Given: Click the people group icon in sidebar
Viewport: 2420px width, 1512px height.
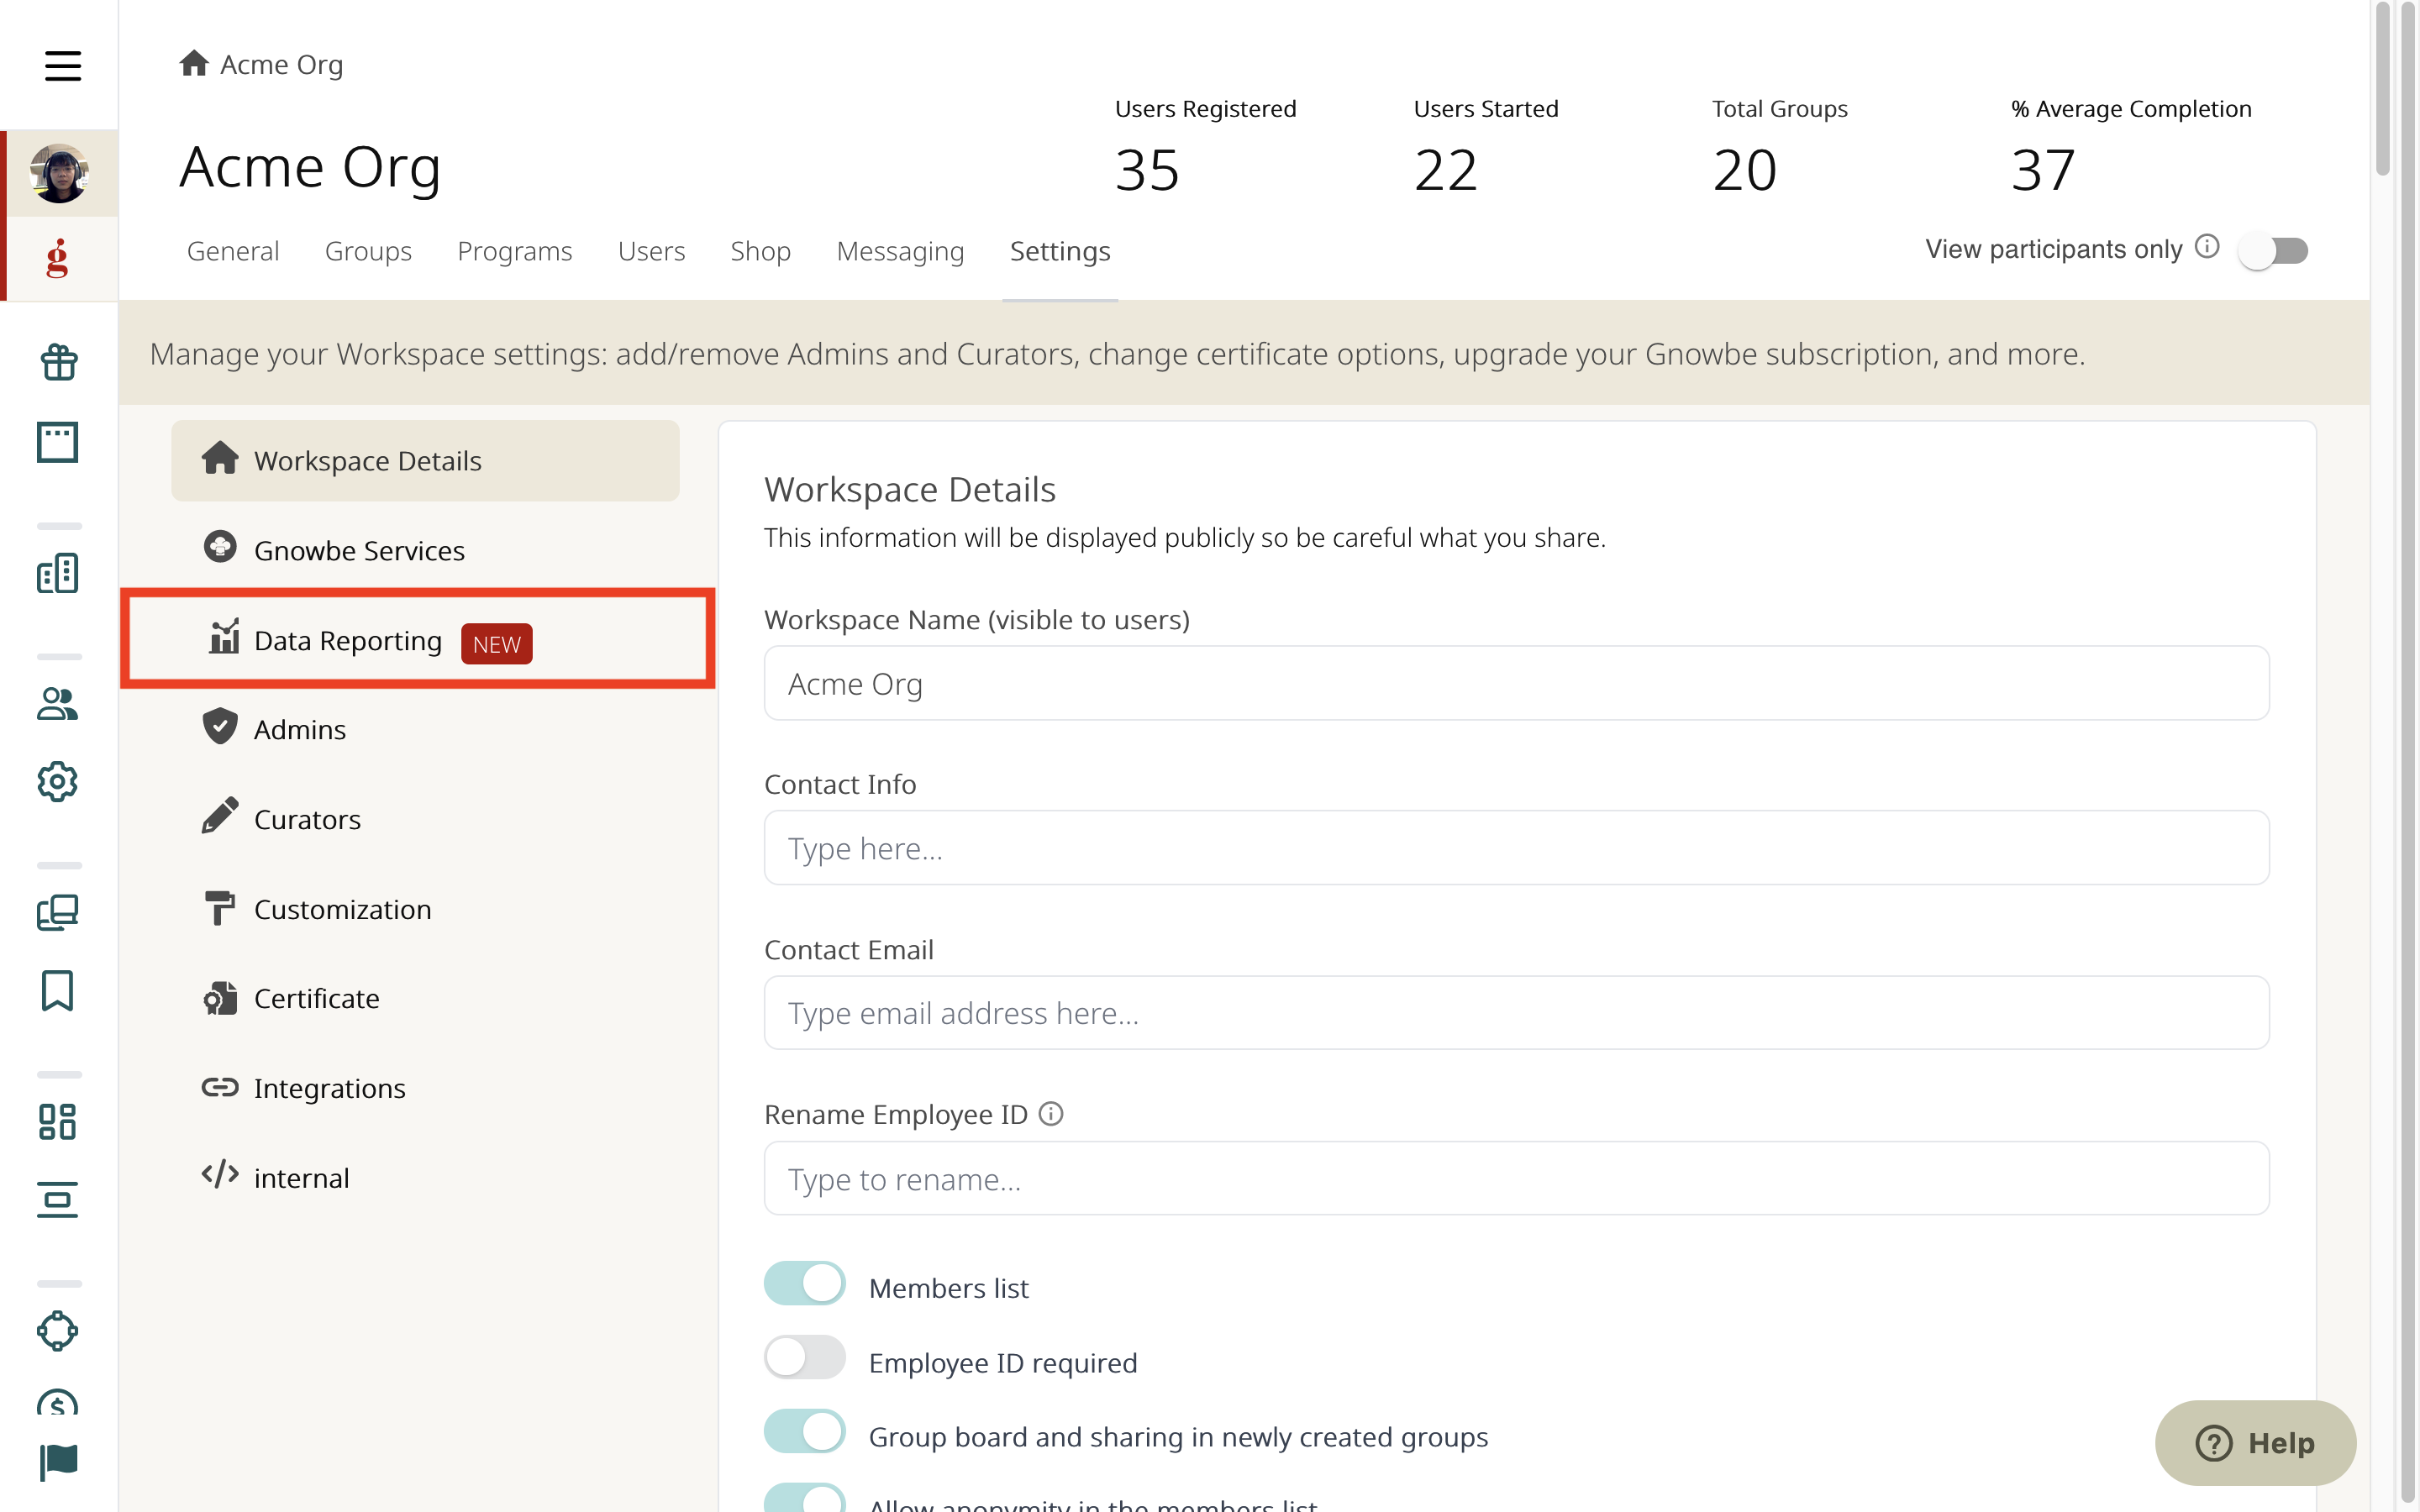Looking at the screenshot, I should coord(58,704).
